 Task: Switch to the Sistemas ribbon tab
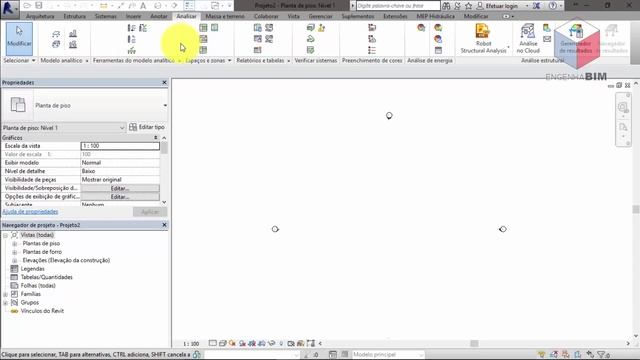click(x=105, y=16)
